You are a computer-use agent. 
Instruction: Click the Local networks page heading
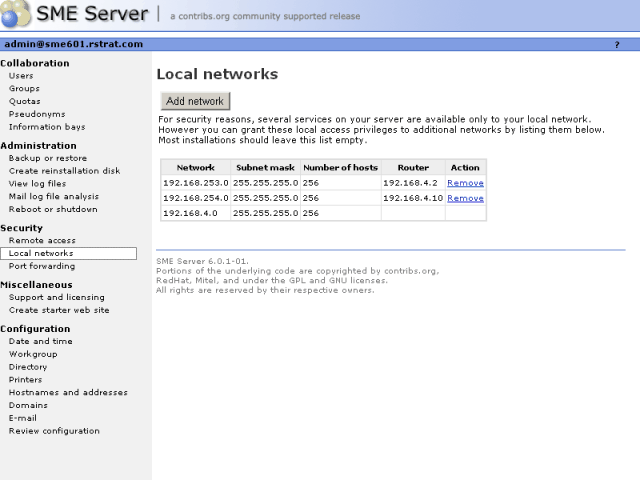coord(217,74)
